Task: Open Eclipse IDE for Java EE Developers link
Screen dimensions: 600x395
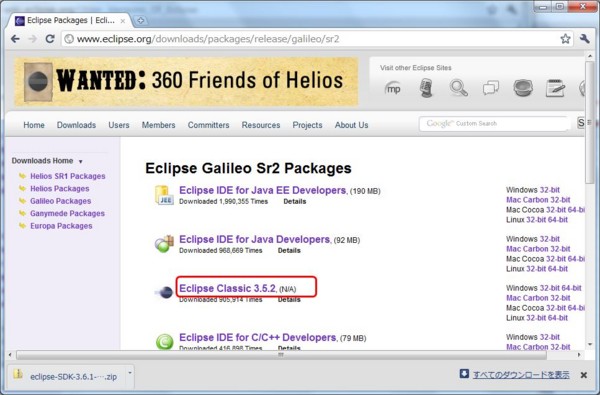Action: (x=262, y=190)
